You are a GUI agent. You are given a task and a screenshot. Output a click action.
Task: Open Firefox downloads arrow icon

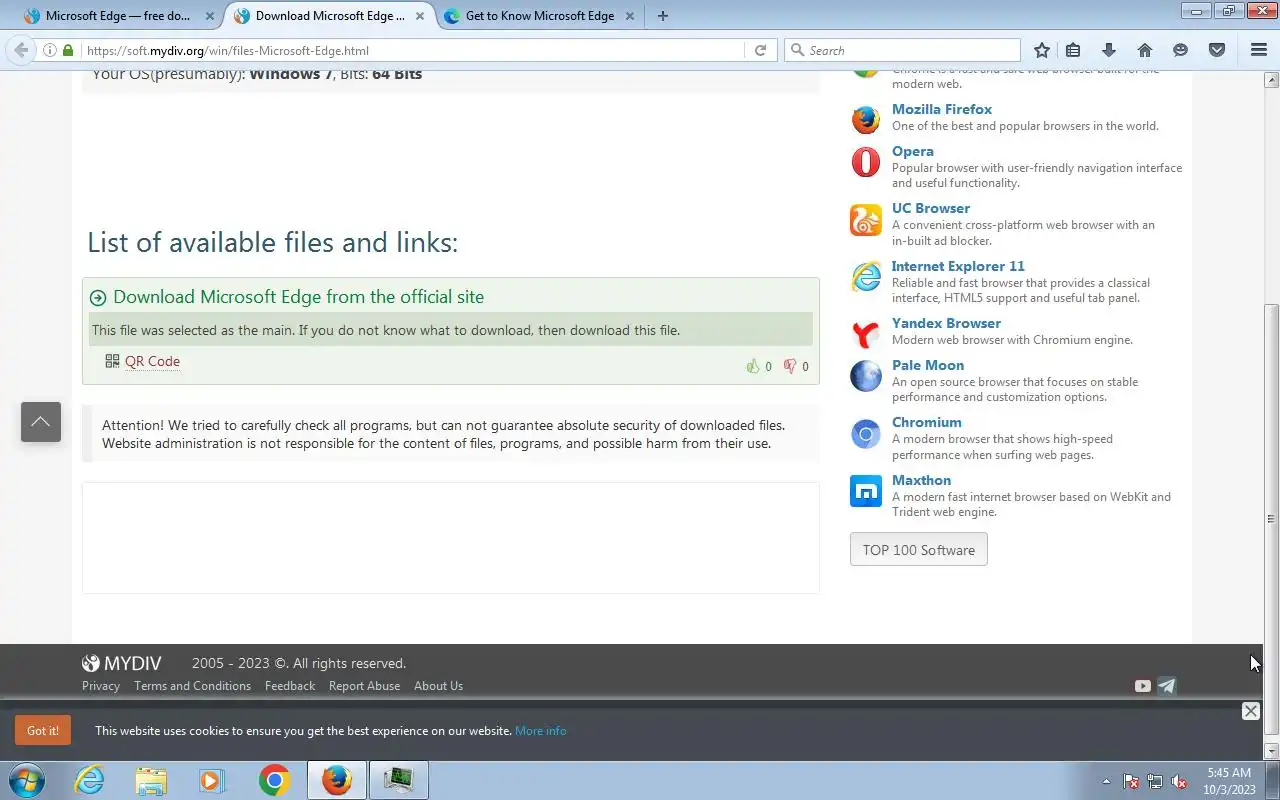[1109, 50]
